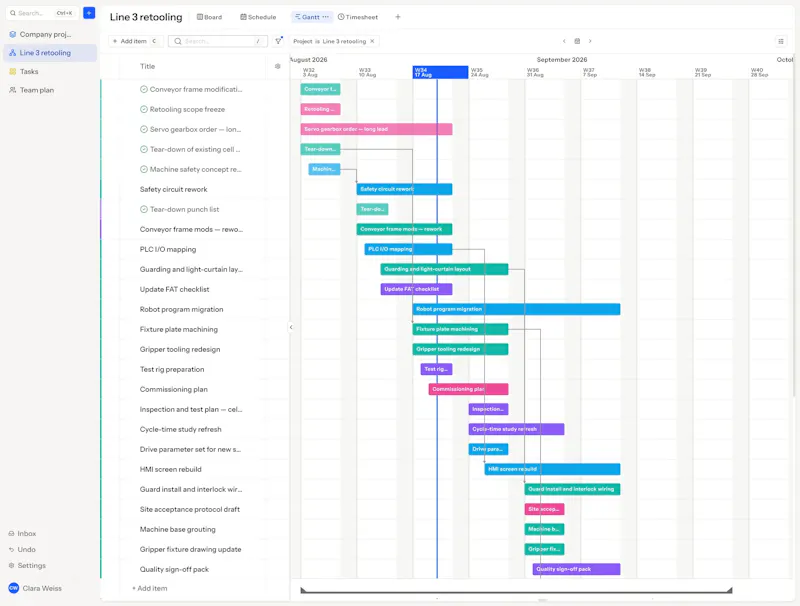The height and width of the screenshot is (606, 800).
Task: Open the Gripper tooling redesign row title
Action: (x=180, y=349)
